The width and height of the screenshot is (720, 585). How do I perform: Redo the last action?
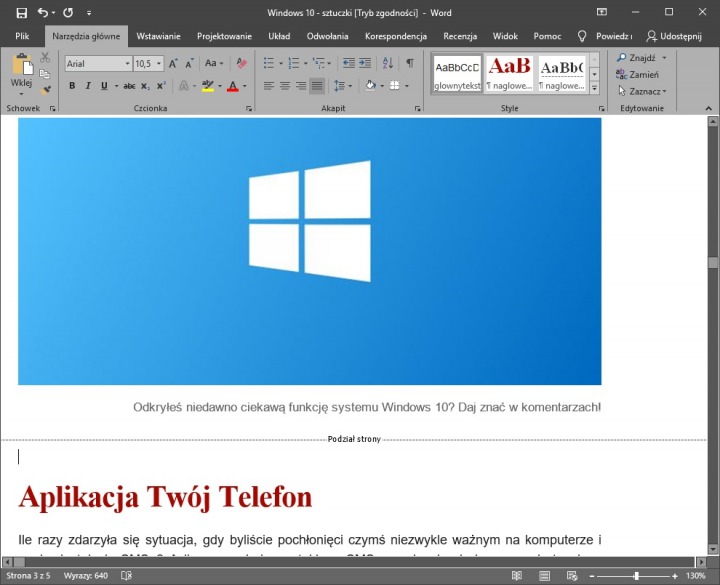coord(68,13)
